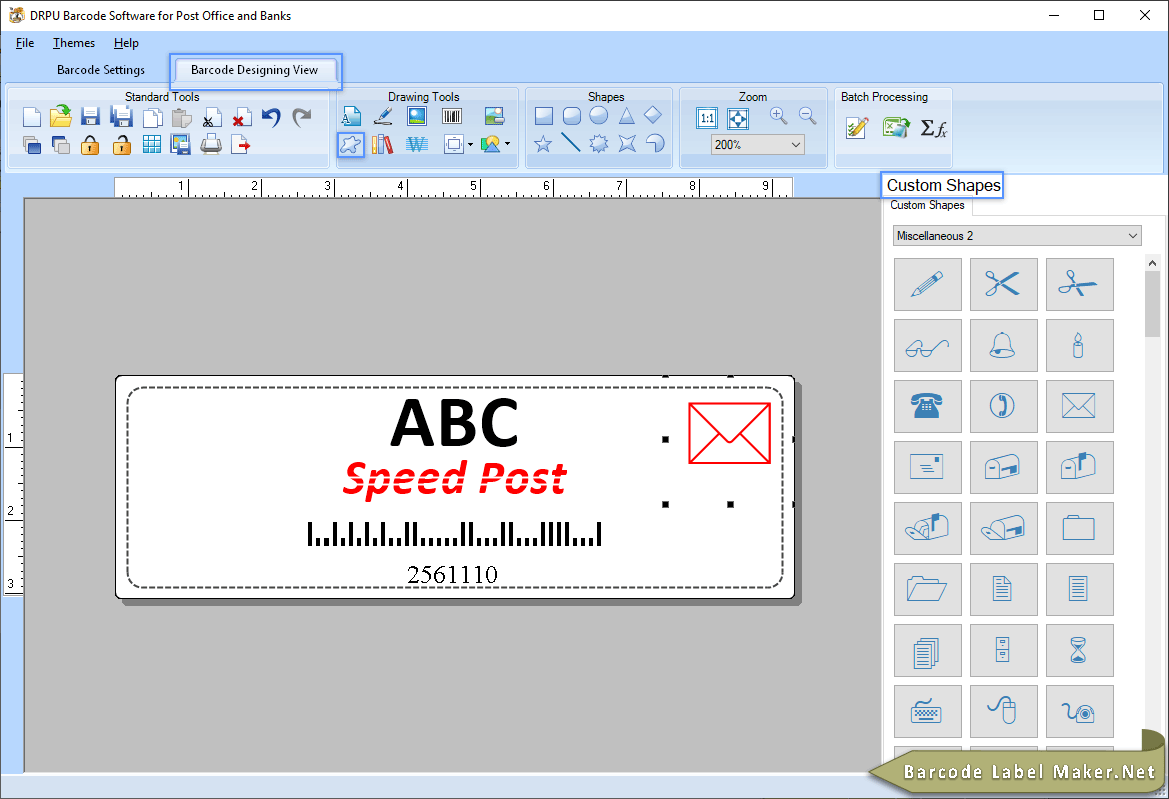Delete the selected object with red X
Image resolution: width=1169 pixels, height=799 pixels.
241,118
